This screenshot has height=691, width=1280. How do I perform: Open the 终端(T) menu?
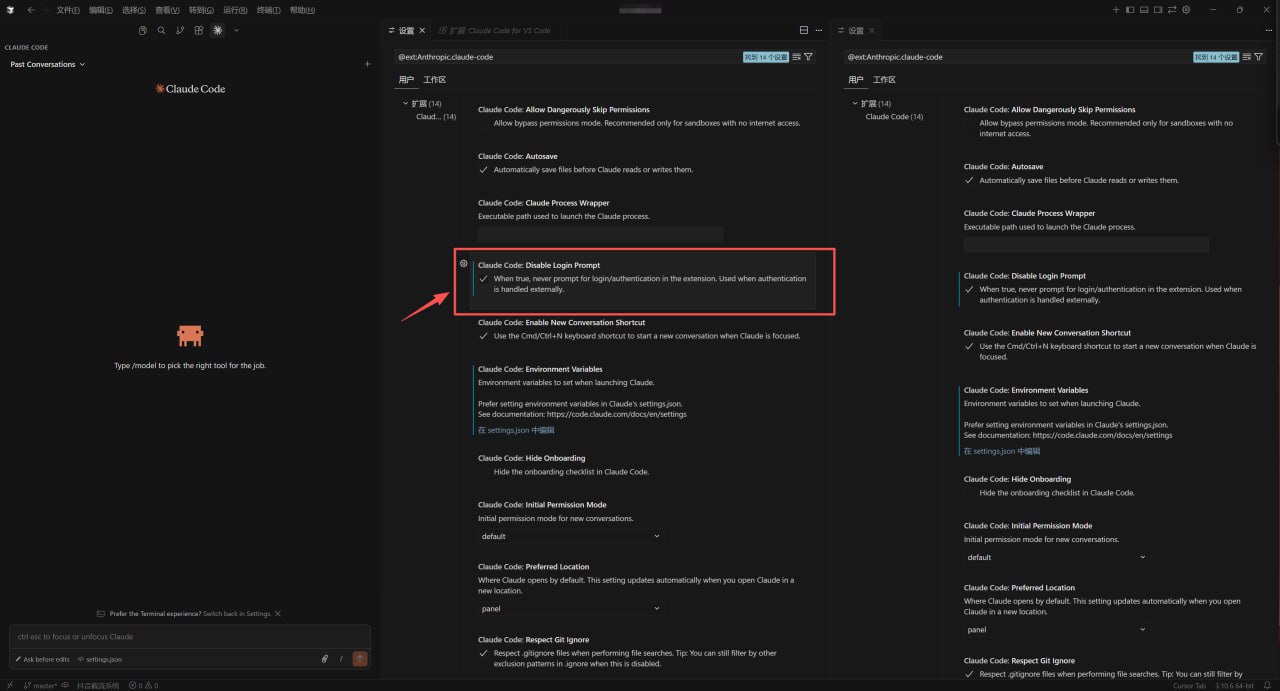tap(269, 10)
